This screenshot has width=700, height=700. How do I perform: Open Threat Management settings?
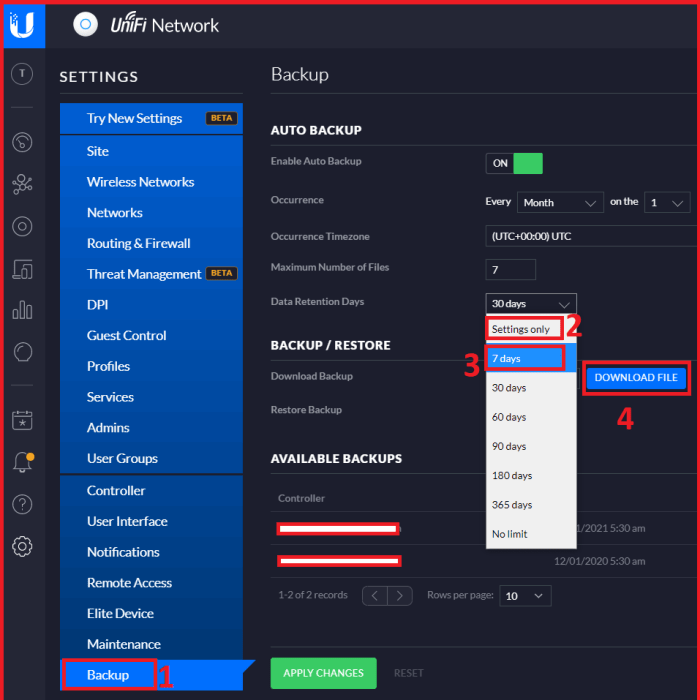[x=151, y=274]
